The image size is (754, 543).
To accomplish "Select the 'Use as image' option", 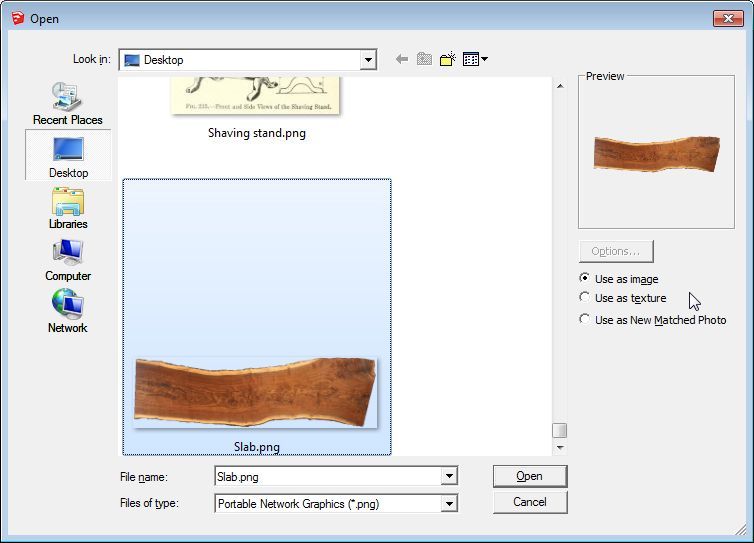I will coord(585,279).
